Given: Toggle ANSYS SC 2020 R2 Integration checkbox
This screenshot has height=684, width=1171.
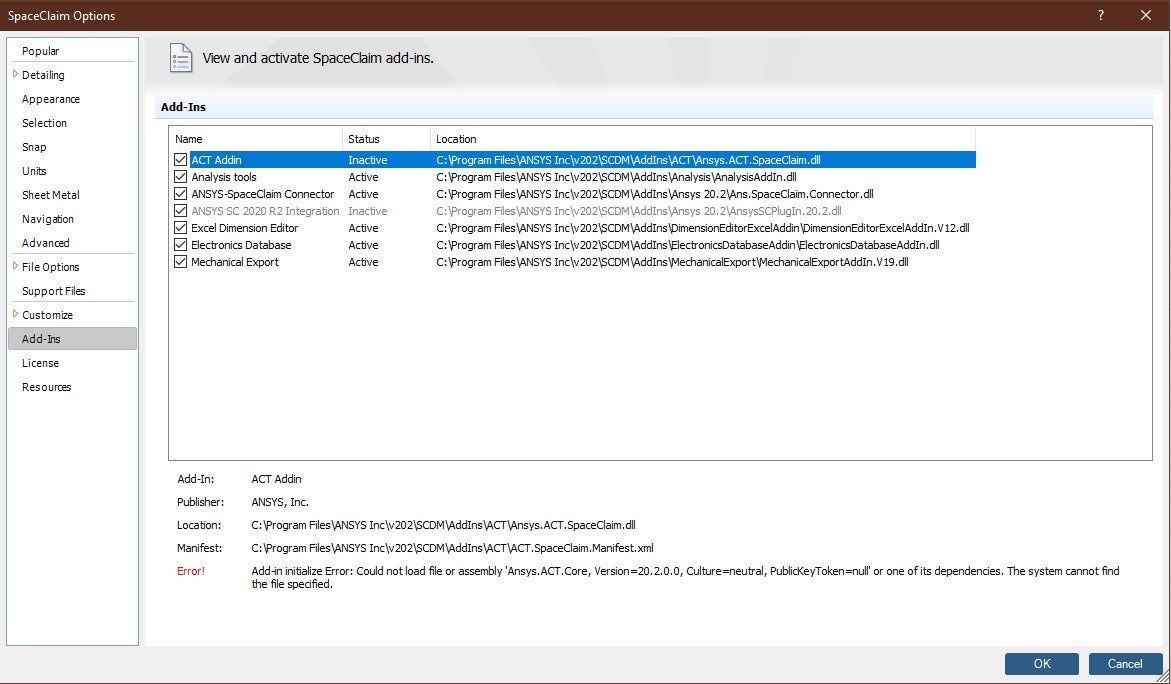Looking at the screenshot, I should click(180, 211).
